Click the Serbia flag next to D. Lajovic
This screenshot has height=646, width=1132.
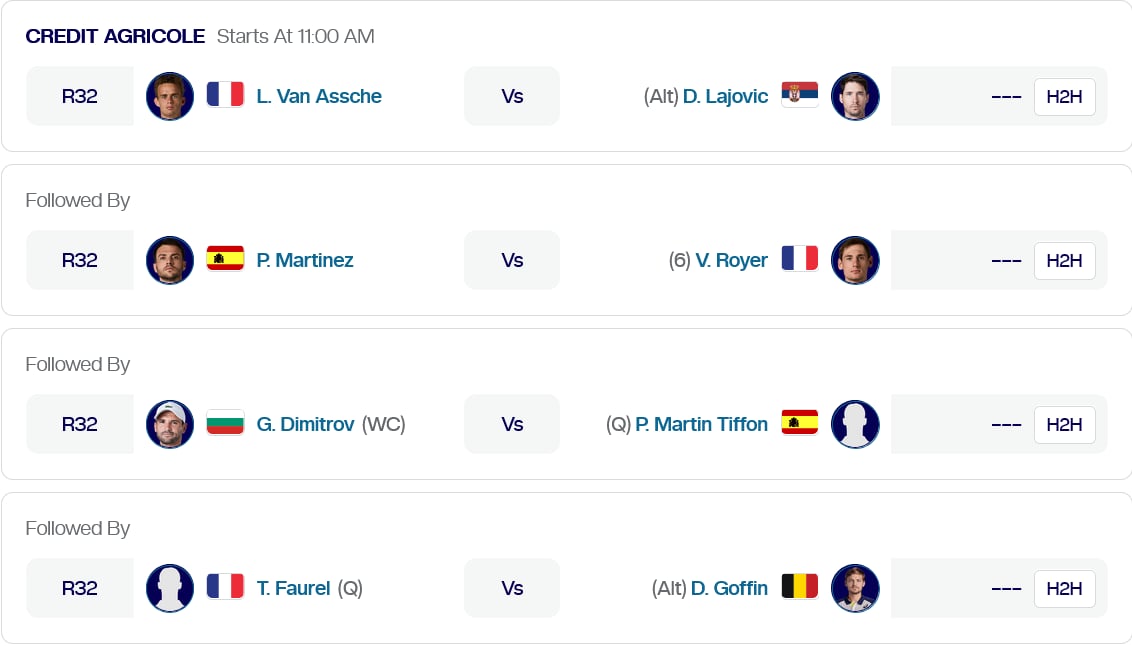click(799, 96)
